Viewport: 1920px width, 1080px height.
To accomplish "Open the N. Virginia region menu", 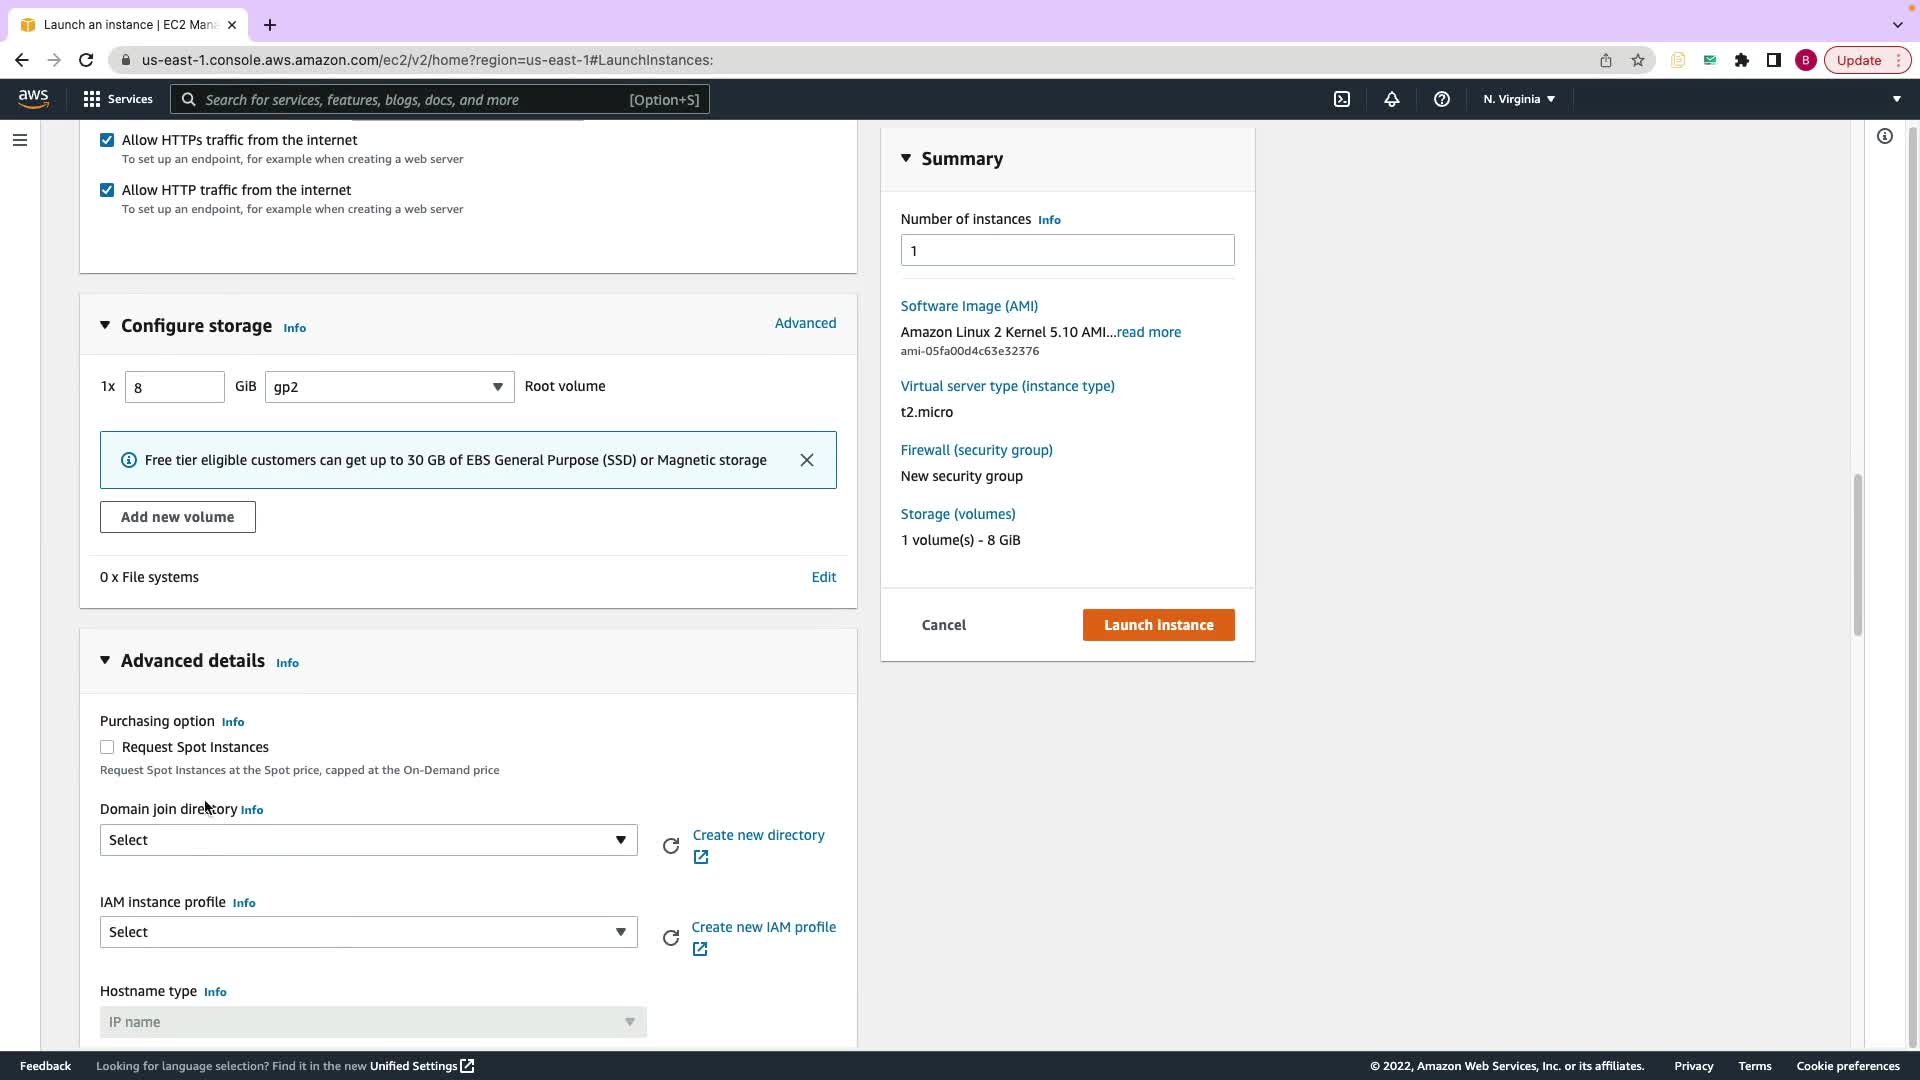I will click(x=1518, y=99).
